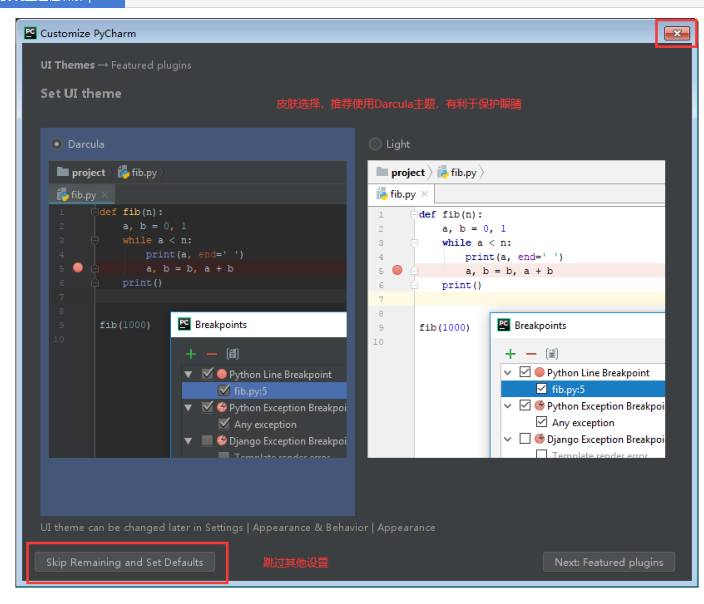Image resolution: width=704 pixels, height=604 pixels.
Task: Toggle Python Exception Breakpoint checkbox in Light preview
Action: point(525,405)
